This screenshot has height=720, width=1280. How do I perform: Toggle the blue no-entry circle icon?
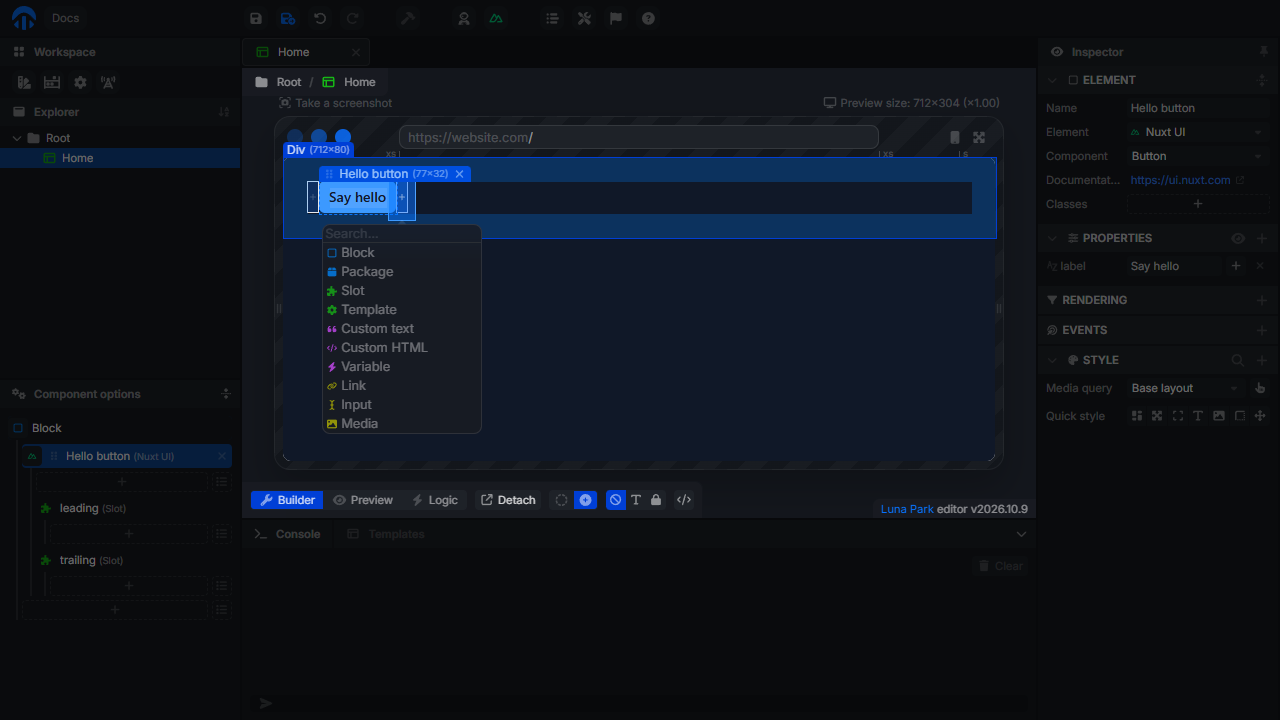click(616, 500)
